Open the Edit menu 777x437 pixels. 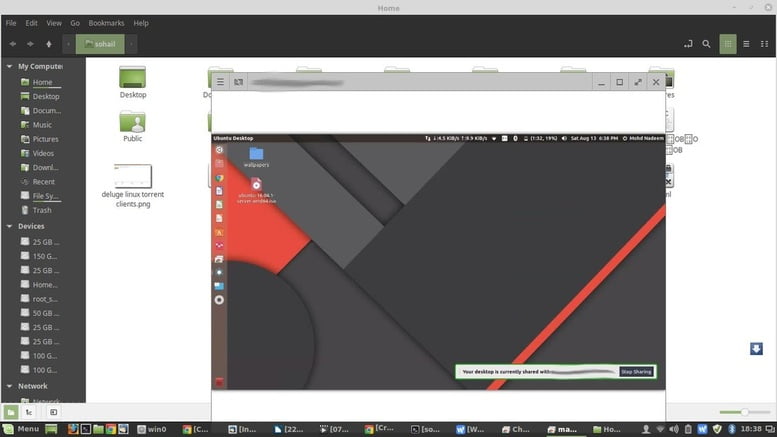pyautogui.click(x=31, y=23)
